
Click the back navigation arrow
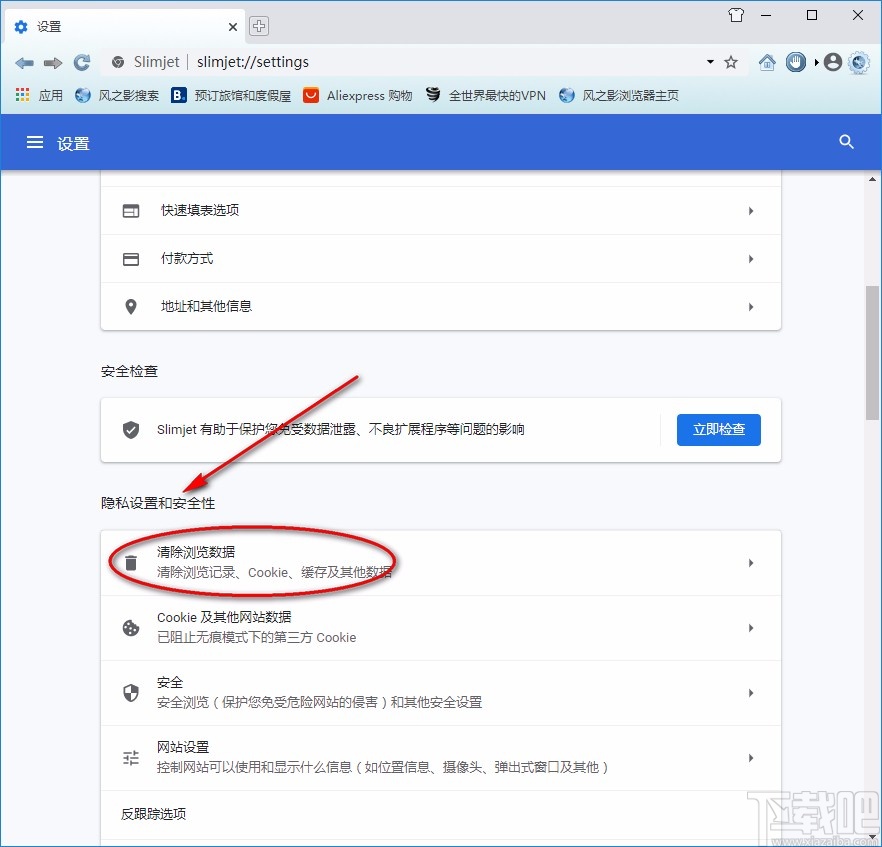(24, 61)
